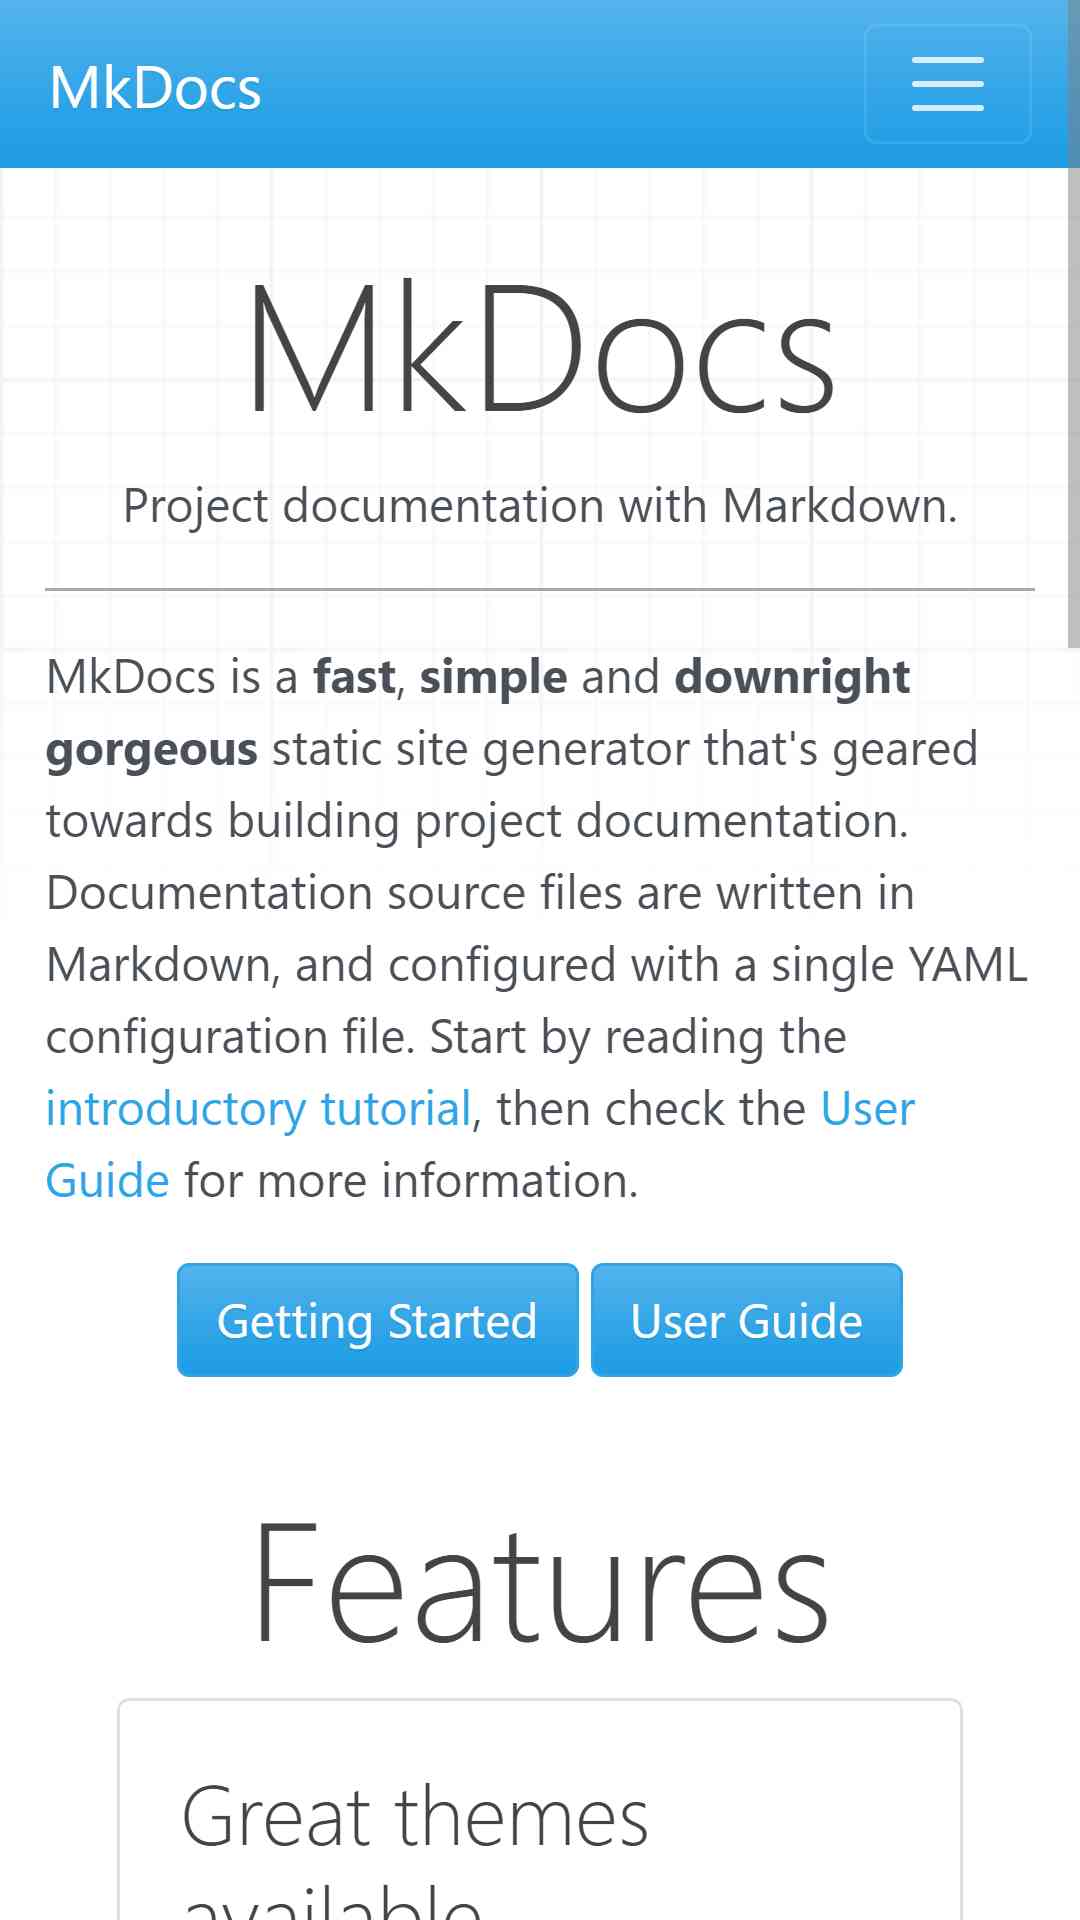Click the bold word simple
The image size is (1080, 1920).
coord(493,677)
